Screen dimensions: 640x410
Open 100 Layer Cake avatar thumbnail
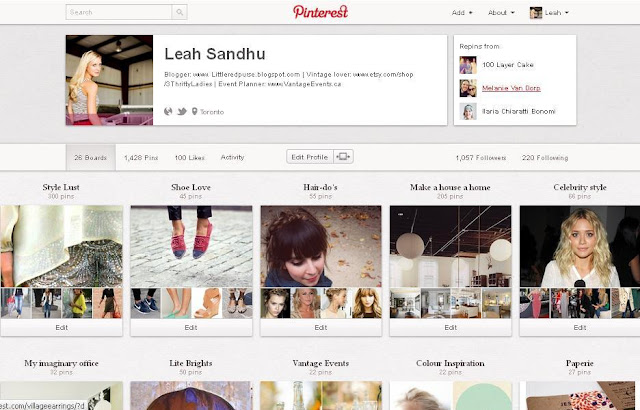click(468, 65)
